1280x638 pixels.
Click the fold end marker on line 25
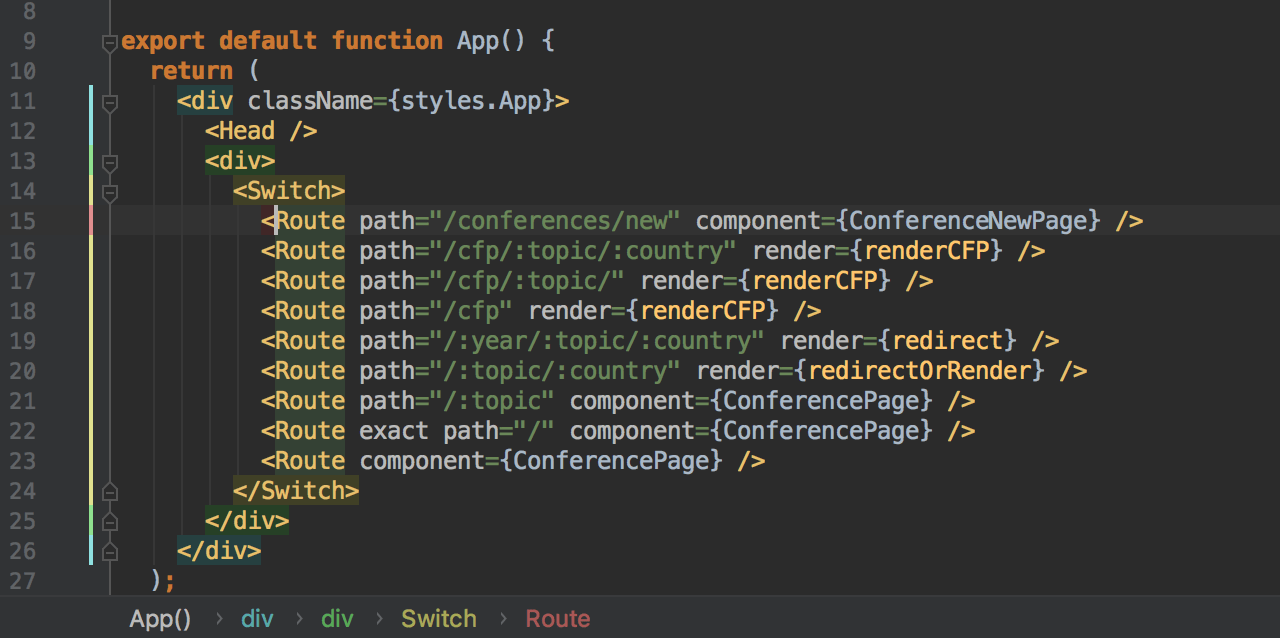[x=109, y=521]
